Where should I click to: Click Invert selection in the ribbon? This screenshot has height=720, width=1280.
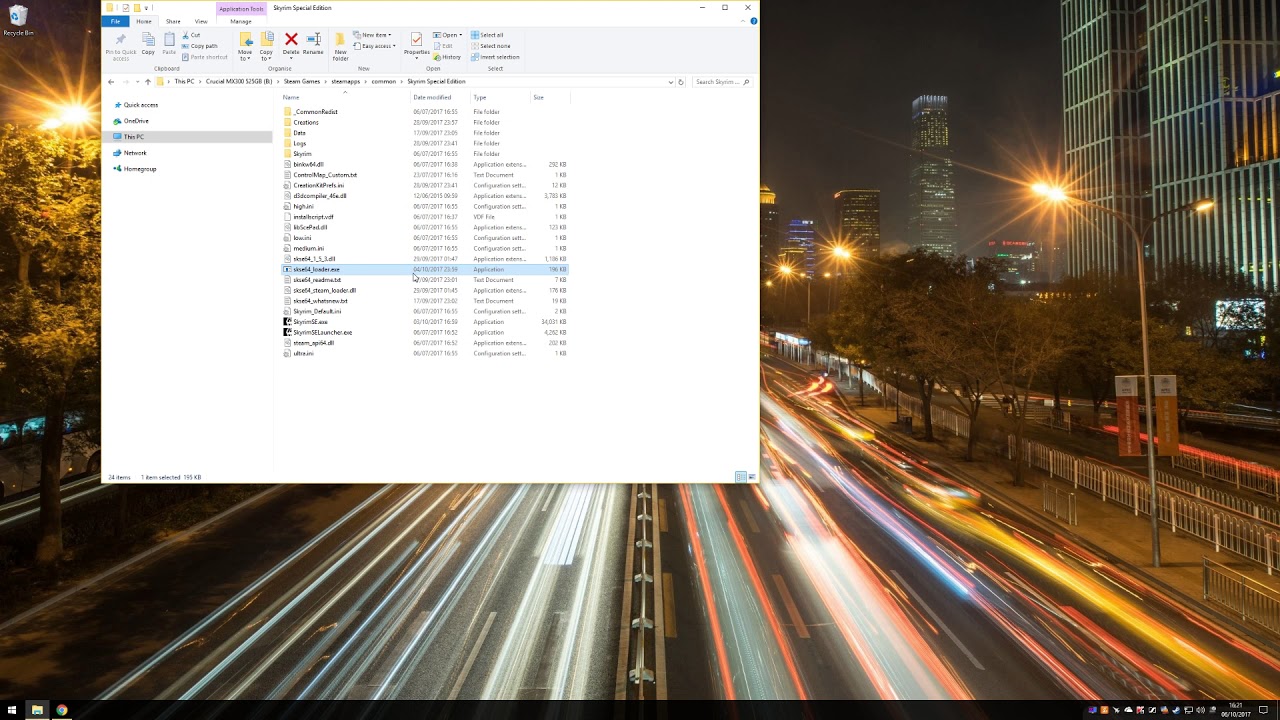[x=495, y=57]
